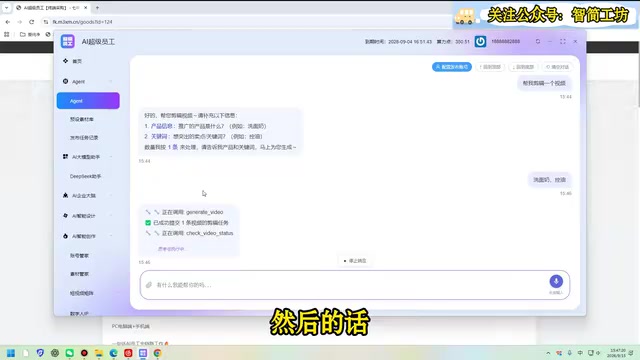Open DeepSeek助手 in the sidebar
The width and height of the screenshot is (640, 360).
(85, 176)
